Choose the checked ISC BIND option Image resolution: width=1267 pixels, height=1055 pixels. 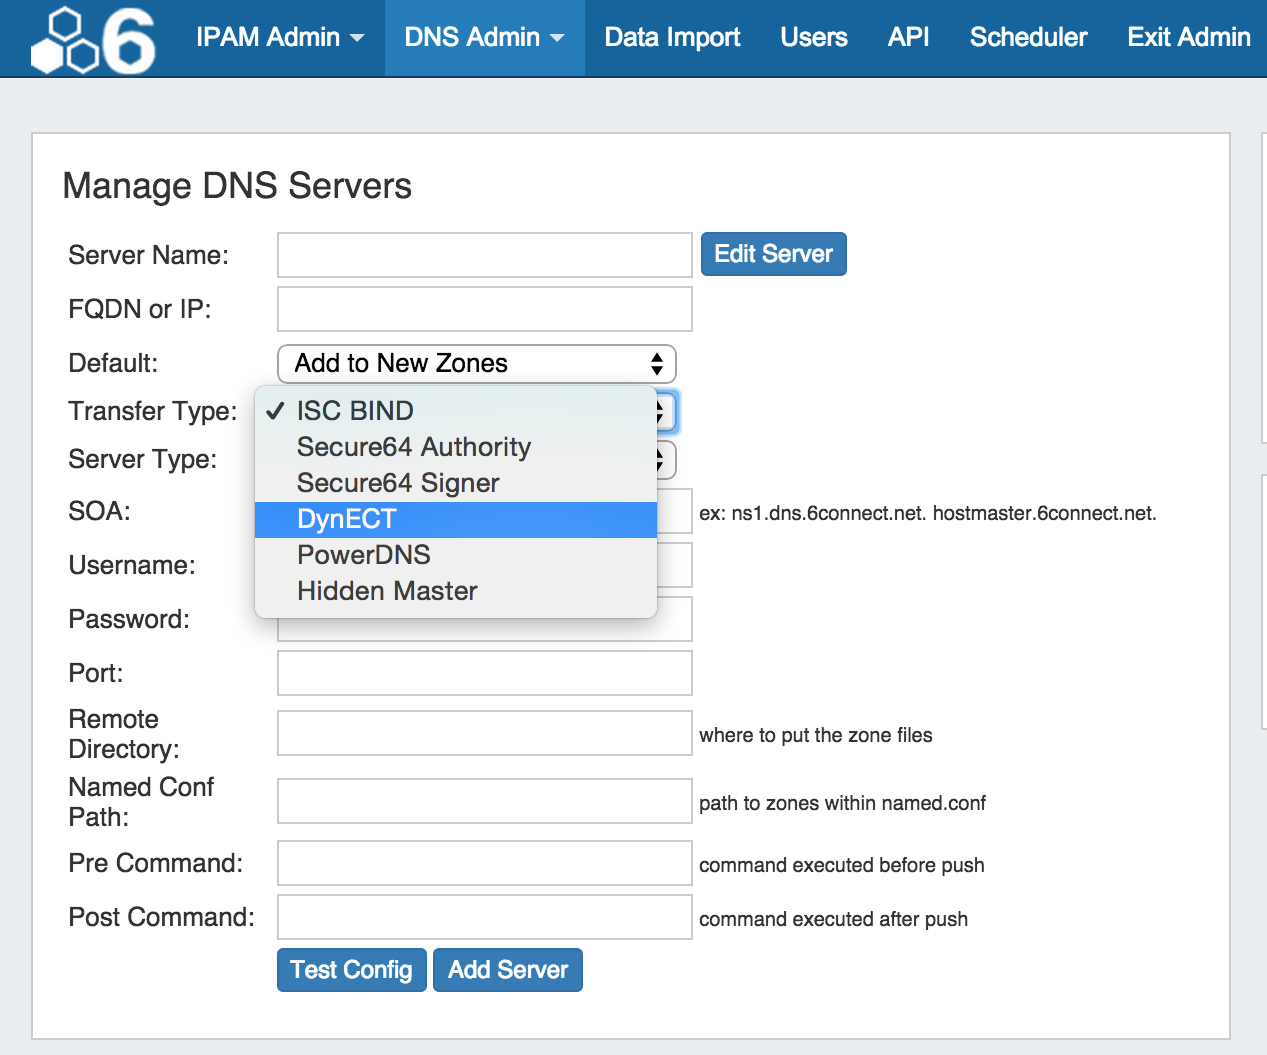[456, 411]
